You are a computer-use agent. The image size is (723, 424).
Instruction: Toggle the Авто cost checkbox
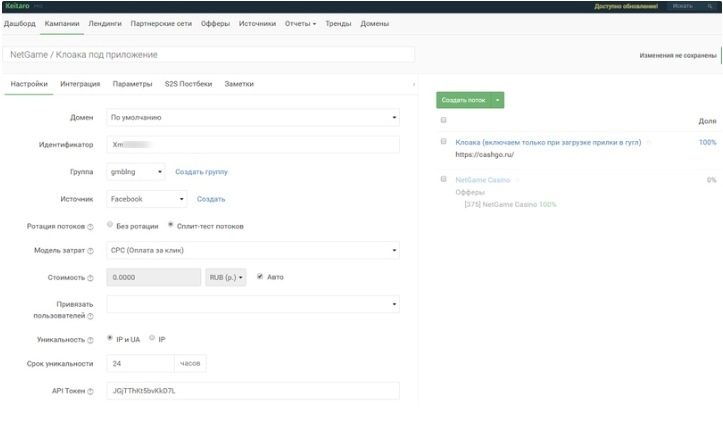click(260, 277)
